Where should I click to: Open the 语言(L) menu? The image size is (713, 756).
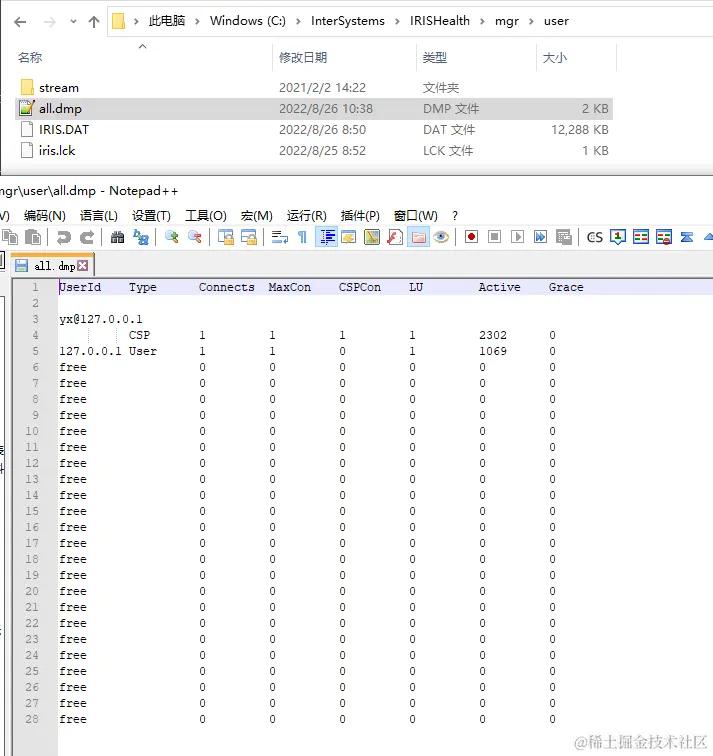click(99, 216)
